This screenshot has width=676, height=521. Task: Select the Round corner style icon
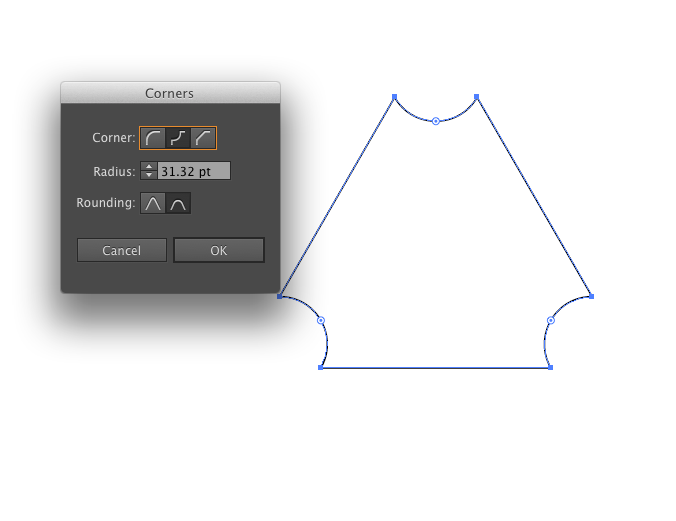[153, 138]
